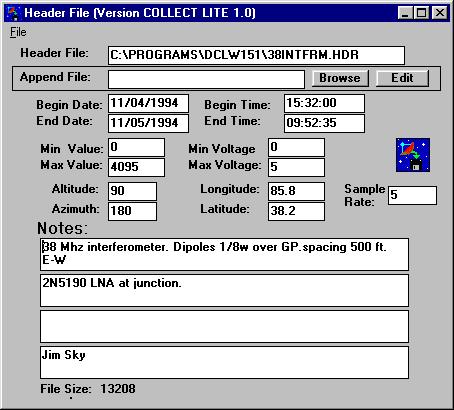The image size is (454, 410).
Task: Click the Edit button
Action: [x=402, y=78]
